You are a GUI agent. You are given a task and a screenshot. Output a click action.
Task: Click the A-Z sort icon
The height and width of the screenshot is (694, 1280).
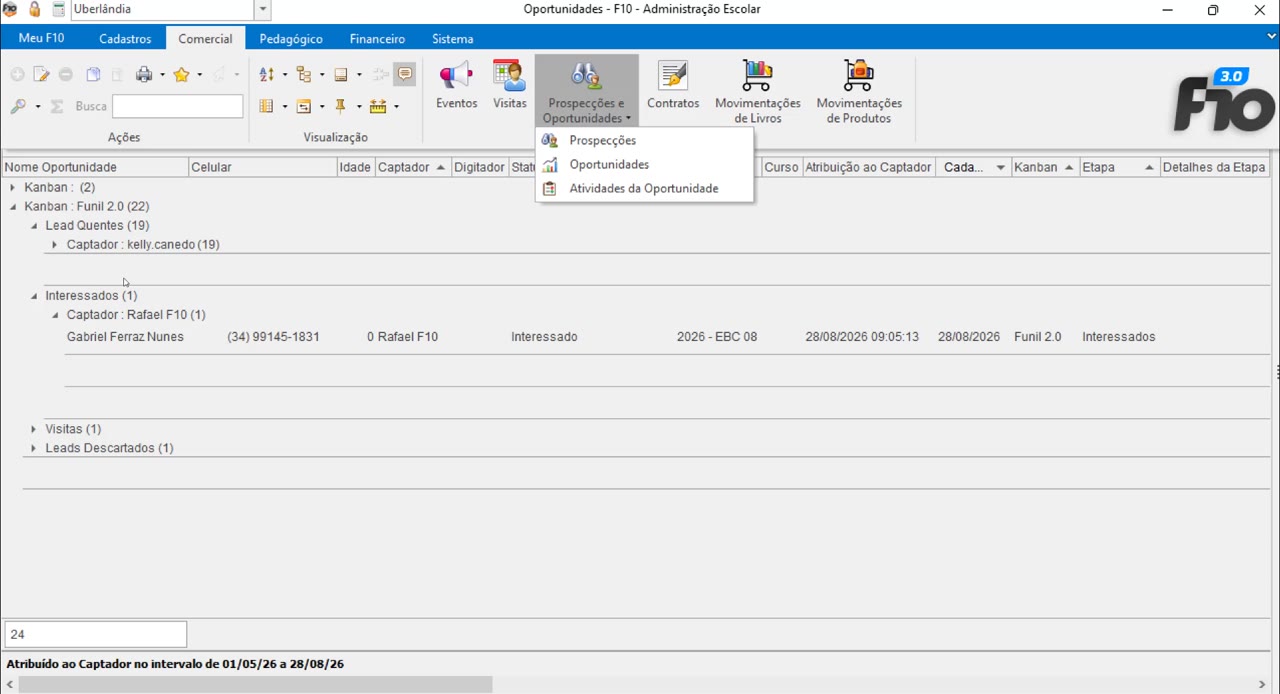(x=267, y=75)
